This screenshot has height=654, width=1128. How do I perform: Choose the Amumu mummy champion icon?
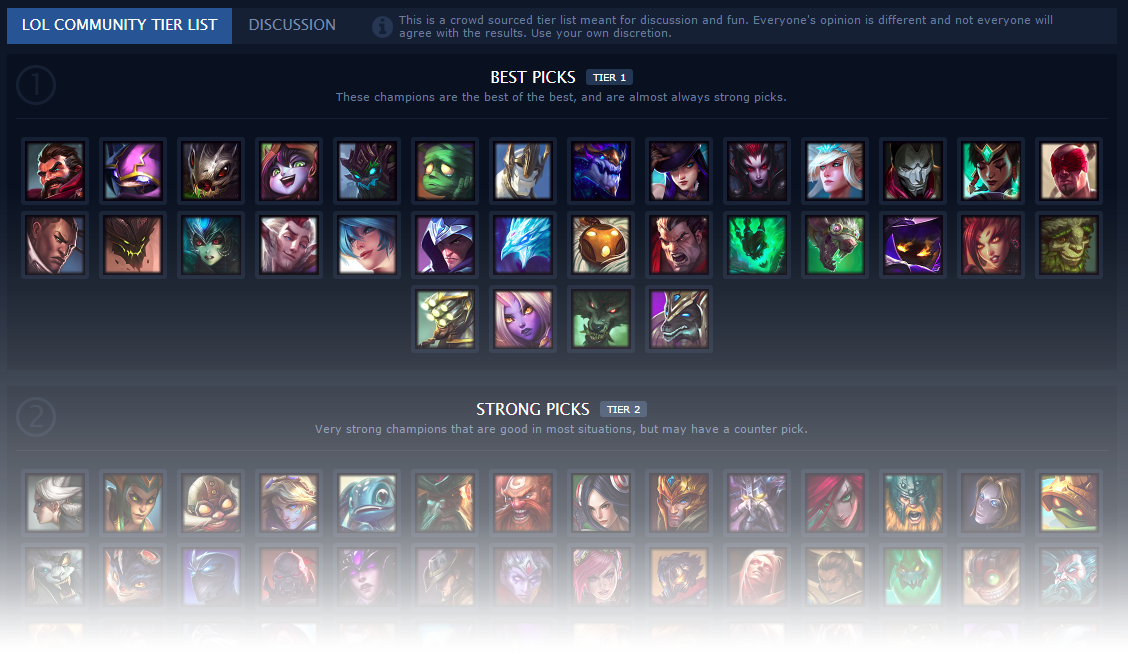click(x=445, y=171)
